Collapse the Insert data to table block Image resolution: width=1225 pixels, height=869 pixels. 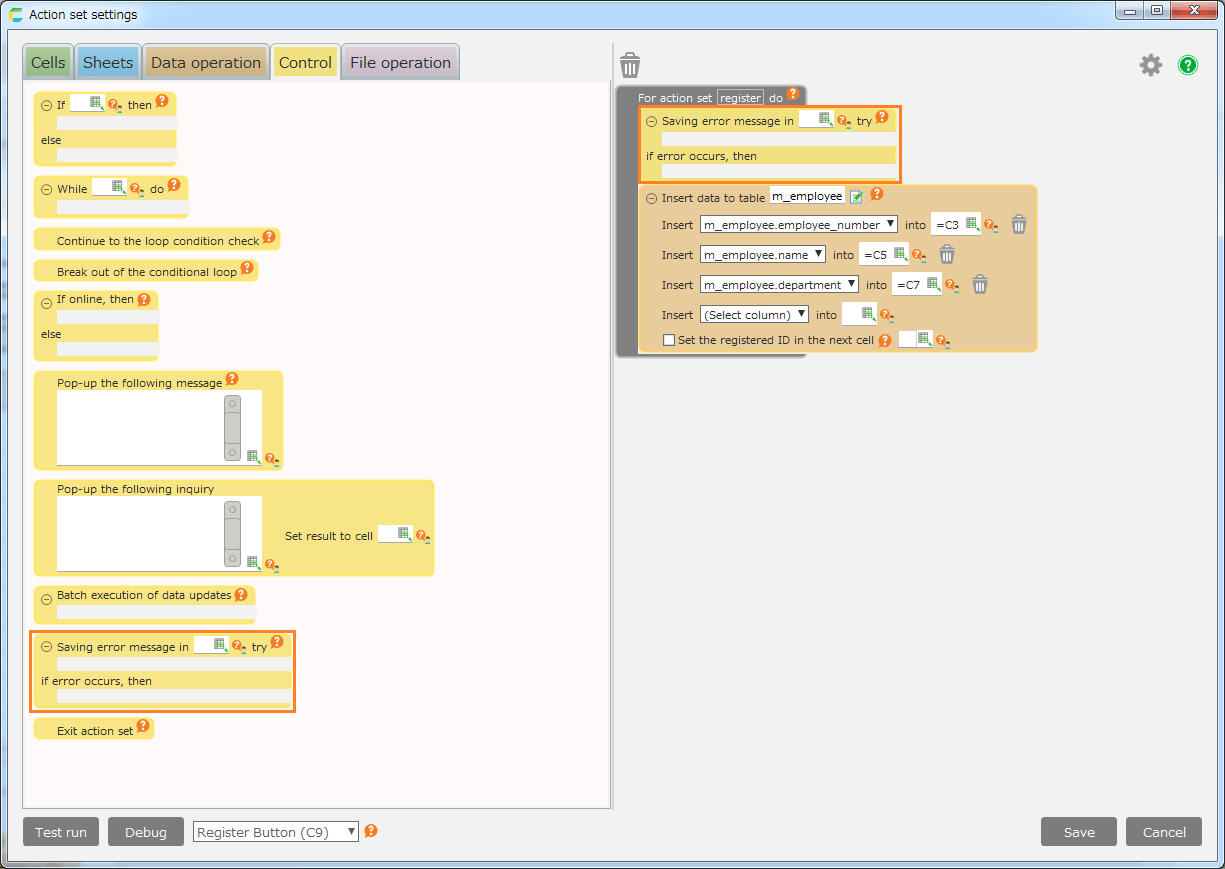tap(651, 198)
